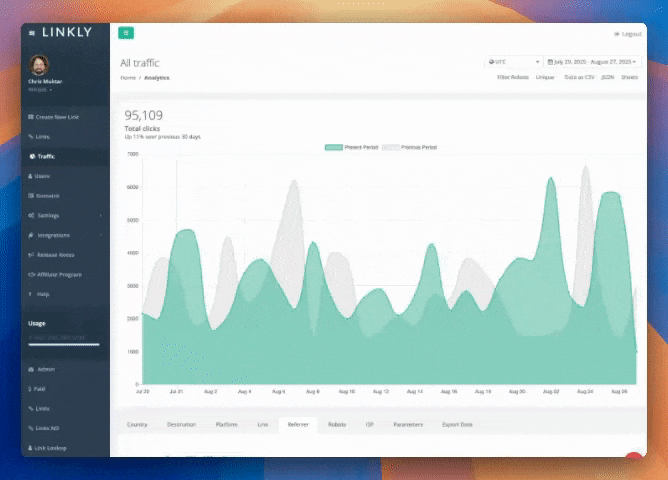
Task: Switch to the Country tab
Action: (137, 424)
